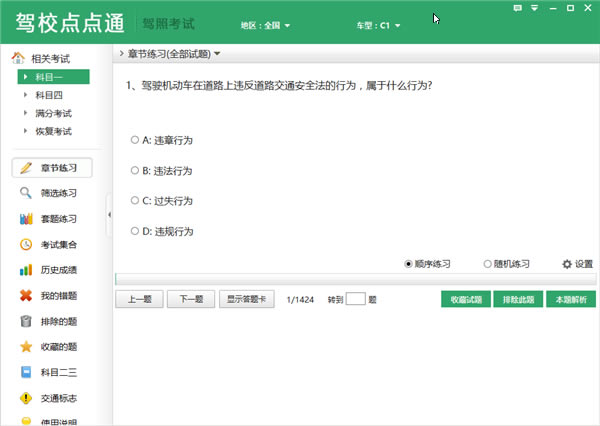Viewport: 600px width, 426px height.
Task: Click the star icon for 收藏的题
Action: pos(26,347)
